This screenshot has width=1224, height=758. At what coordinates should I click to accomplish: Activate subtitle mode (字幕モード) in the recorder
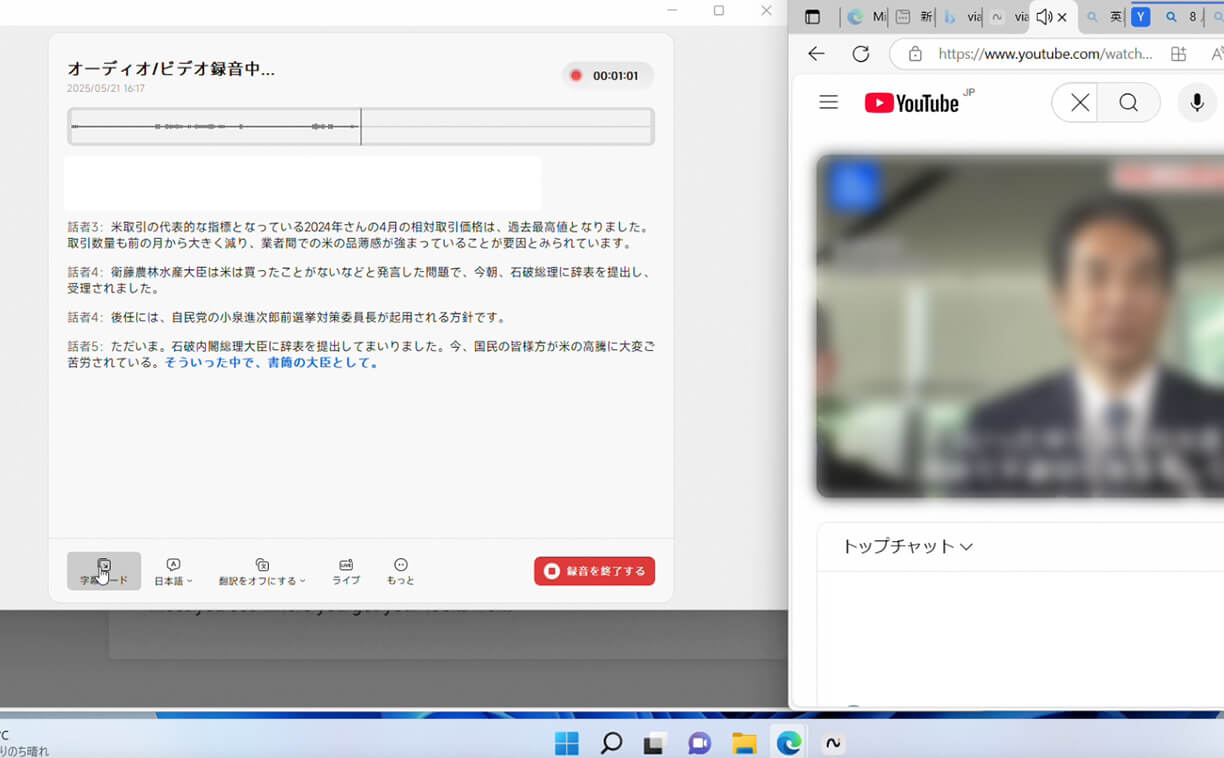(104, 571)
